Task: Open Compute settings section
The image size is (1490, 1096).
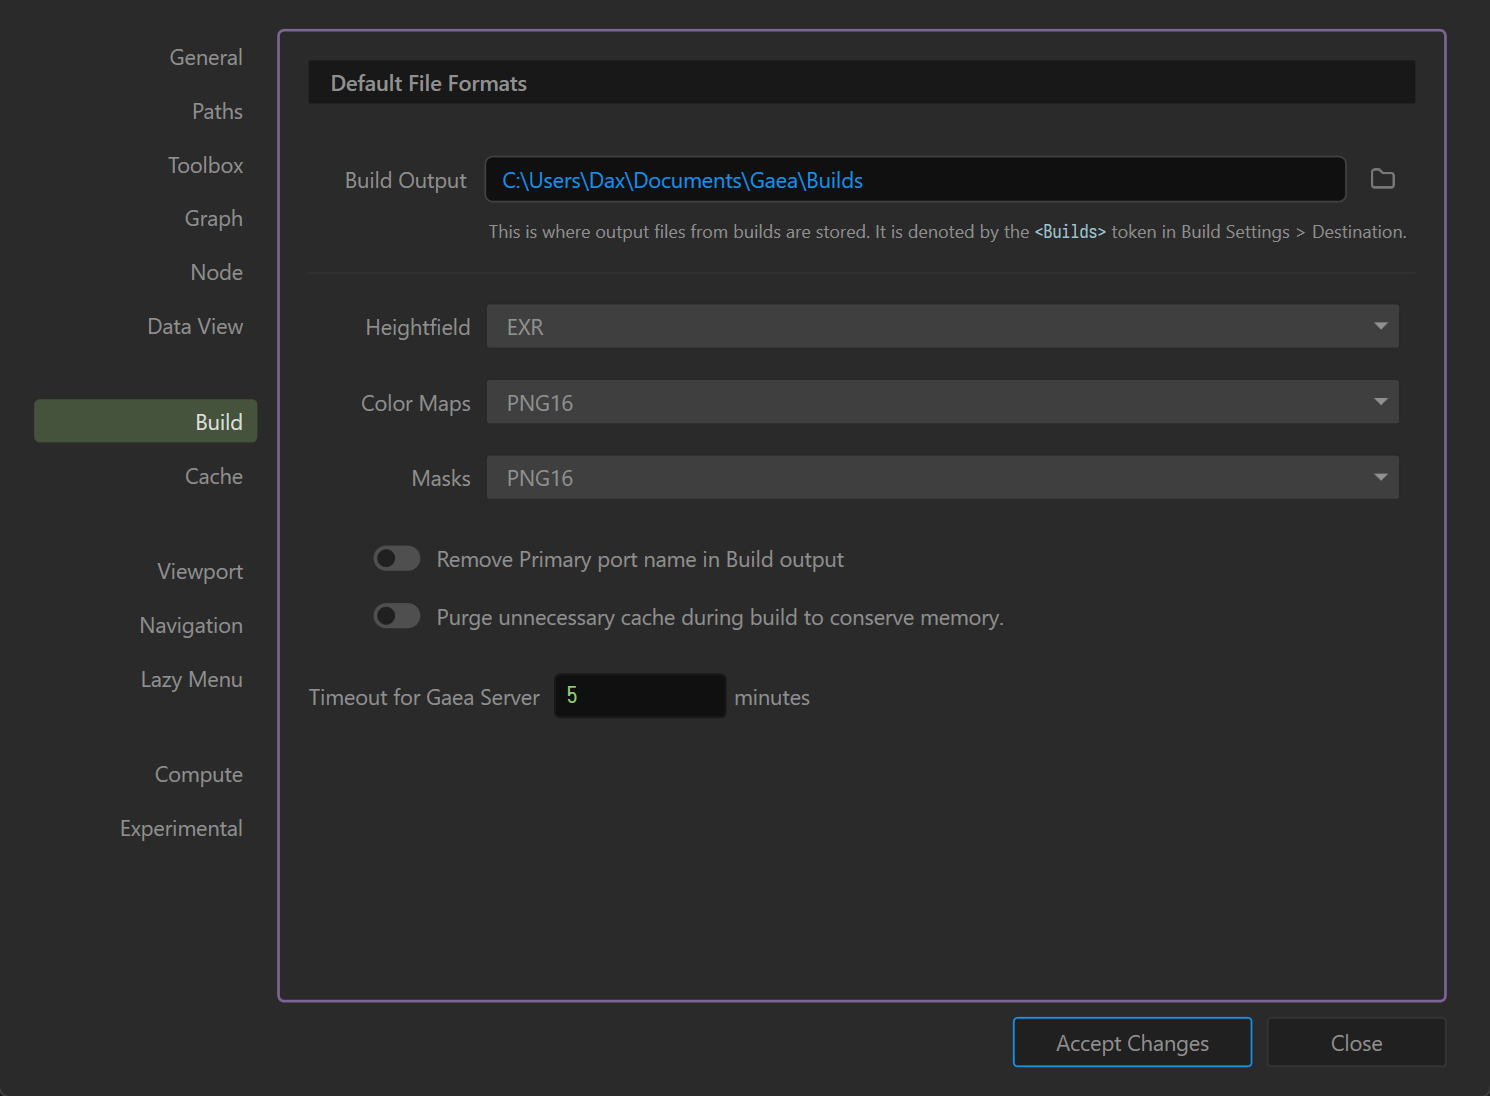Action: coord(198,774)
